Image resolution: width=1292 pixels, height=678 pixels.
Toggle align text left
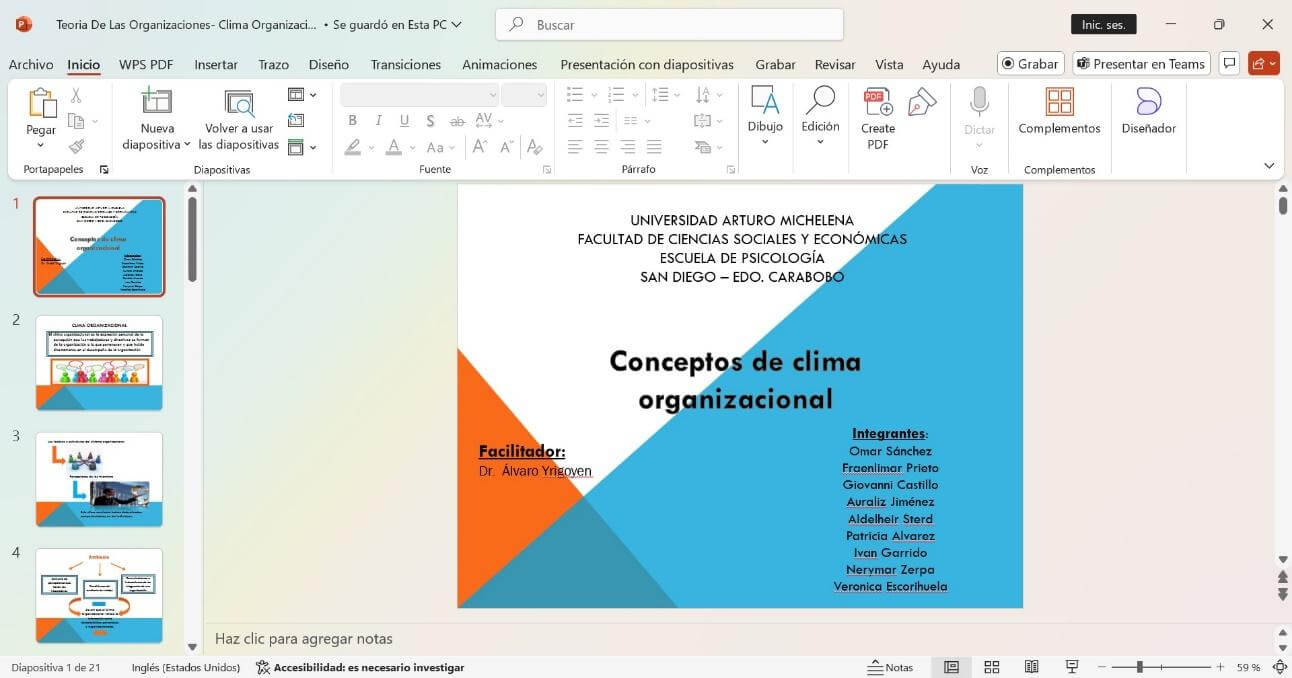tap(575, 147)
